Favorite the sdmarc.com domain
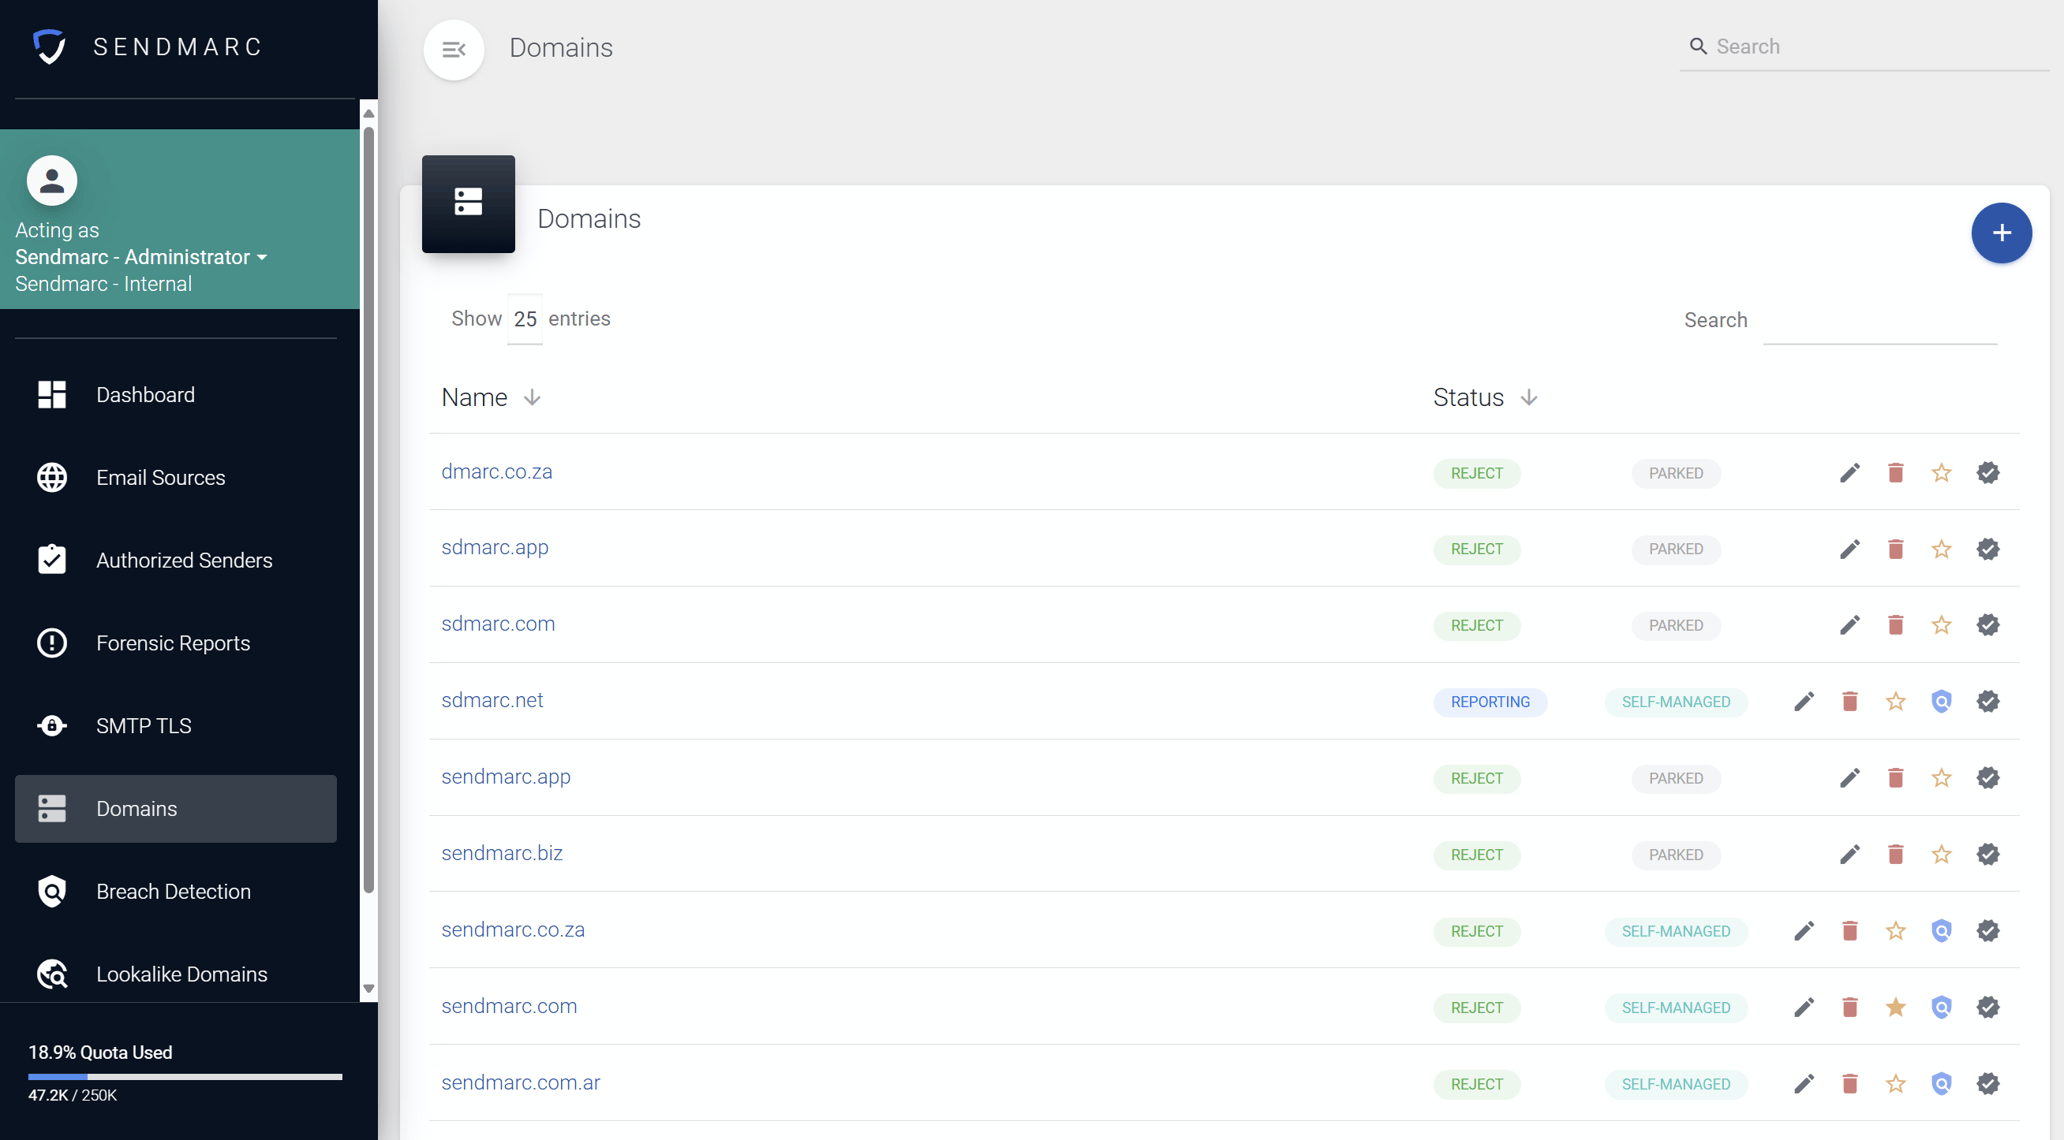This screenshot has width=2064, height=1140. tap(1941, 625)
